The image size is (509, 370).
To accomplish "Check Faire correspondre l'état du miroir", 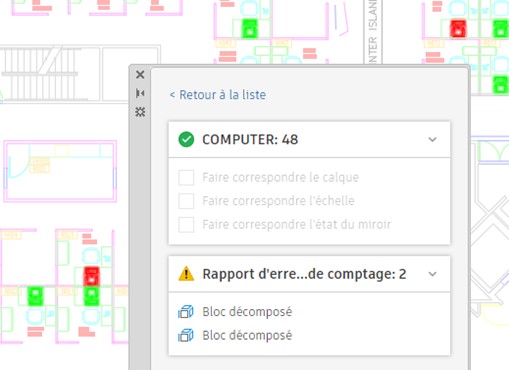I will [186, 225].
